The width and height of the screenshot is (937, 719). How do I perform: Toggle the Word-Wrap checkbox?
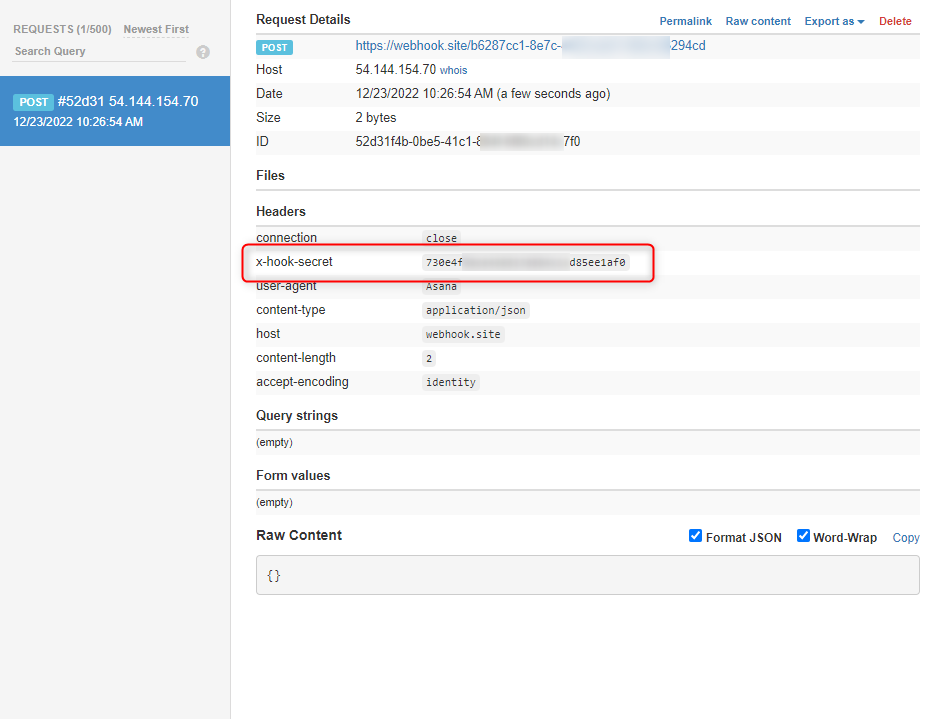pos(803,536)
